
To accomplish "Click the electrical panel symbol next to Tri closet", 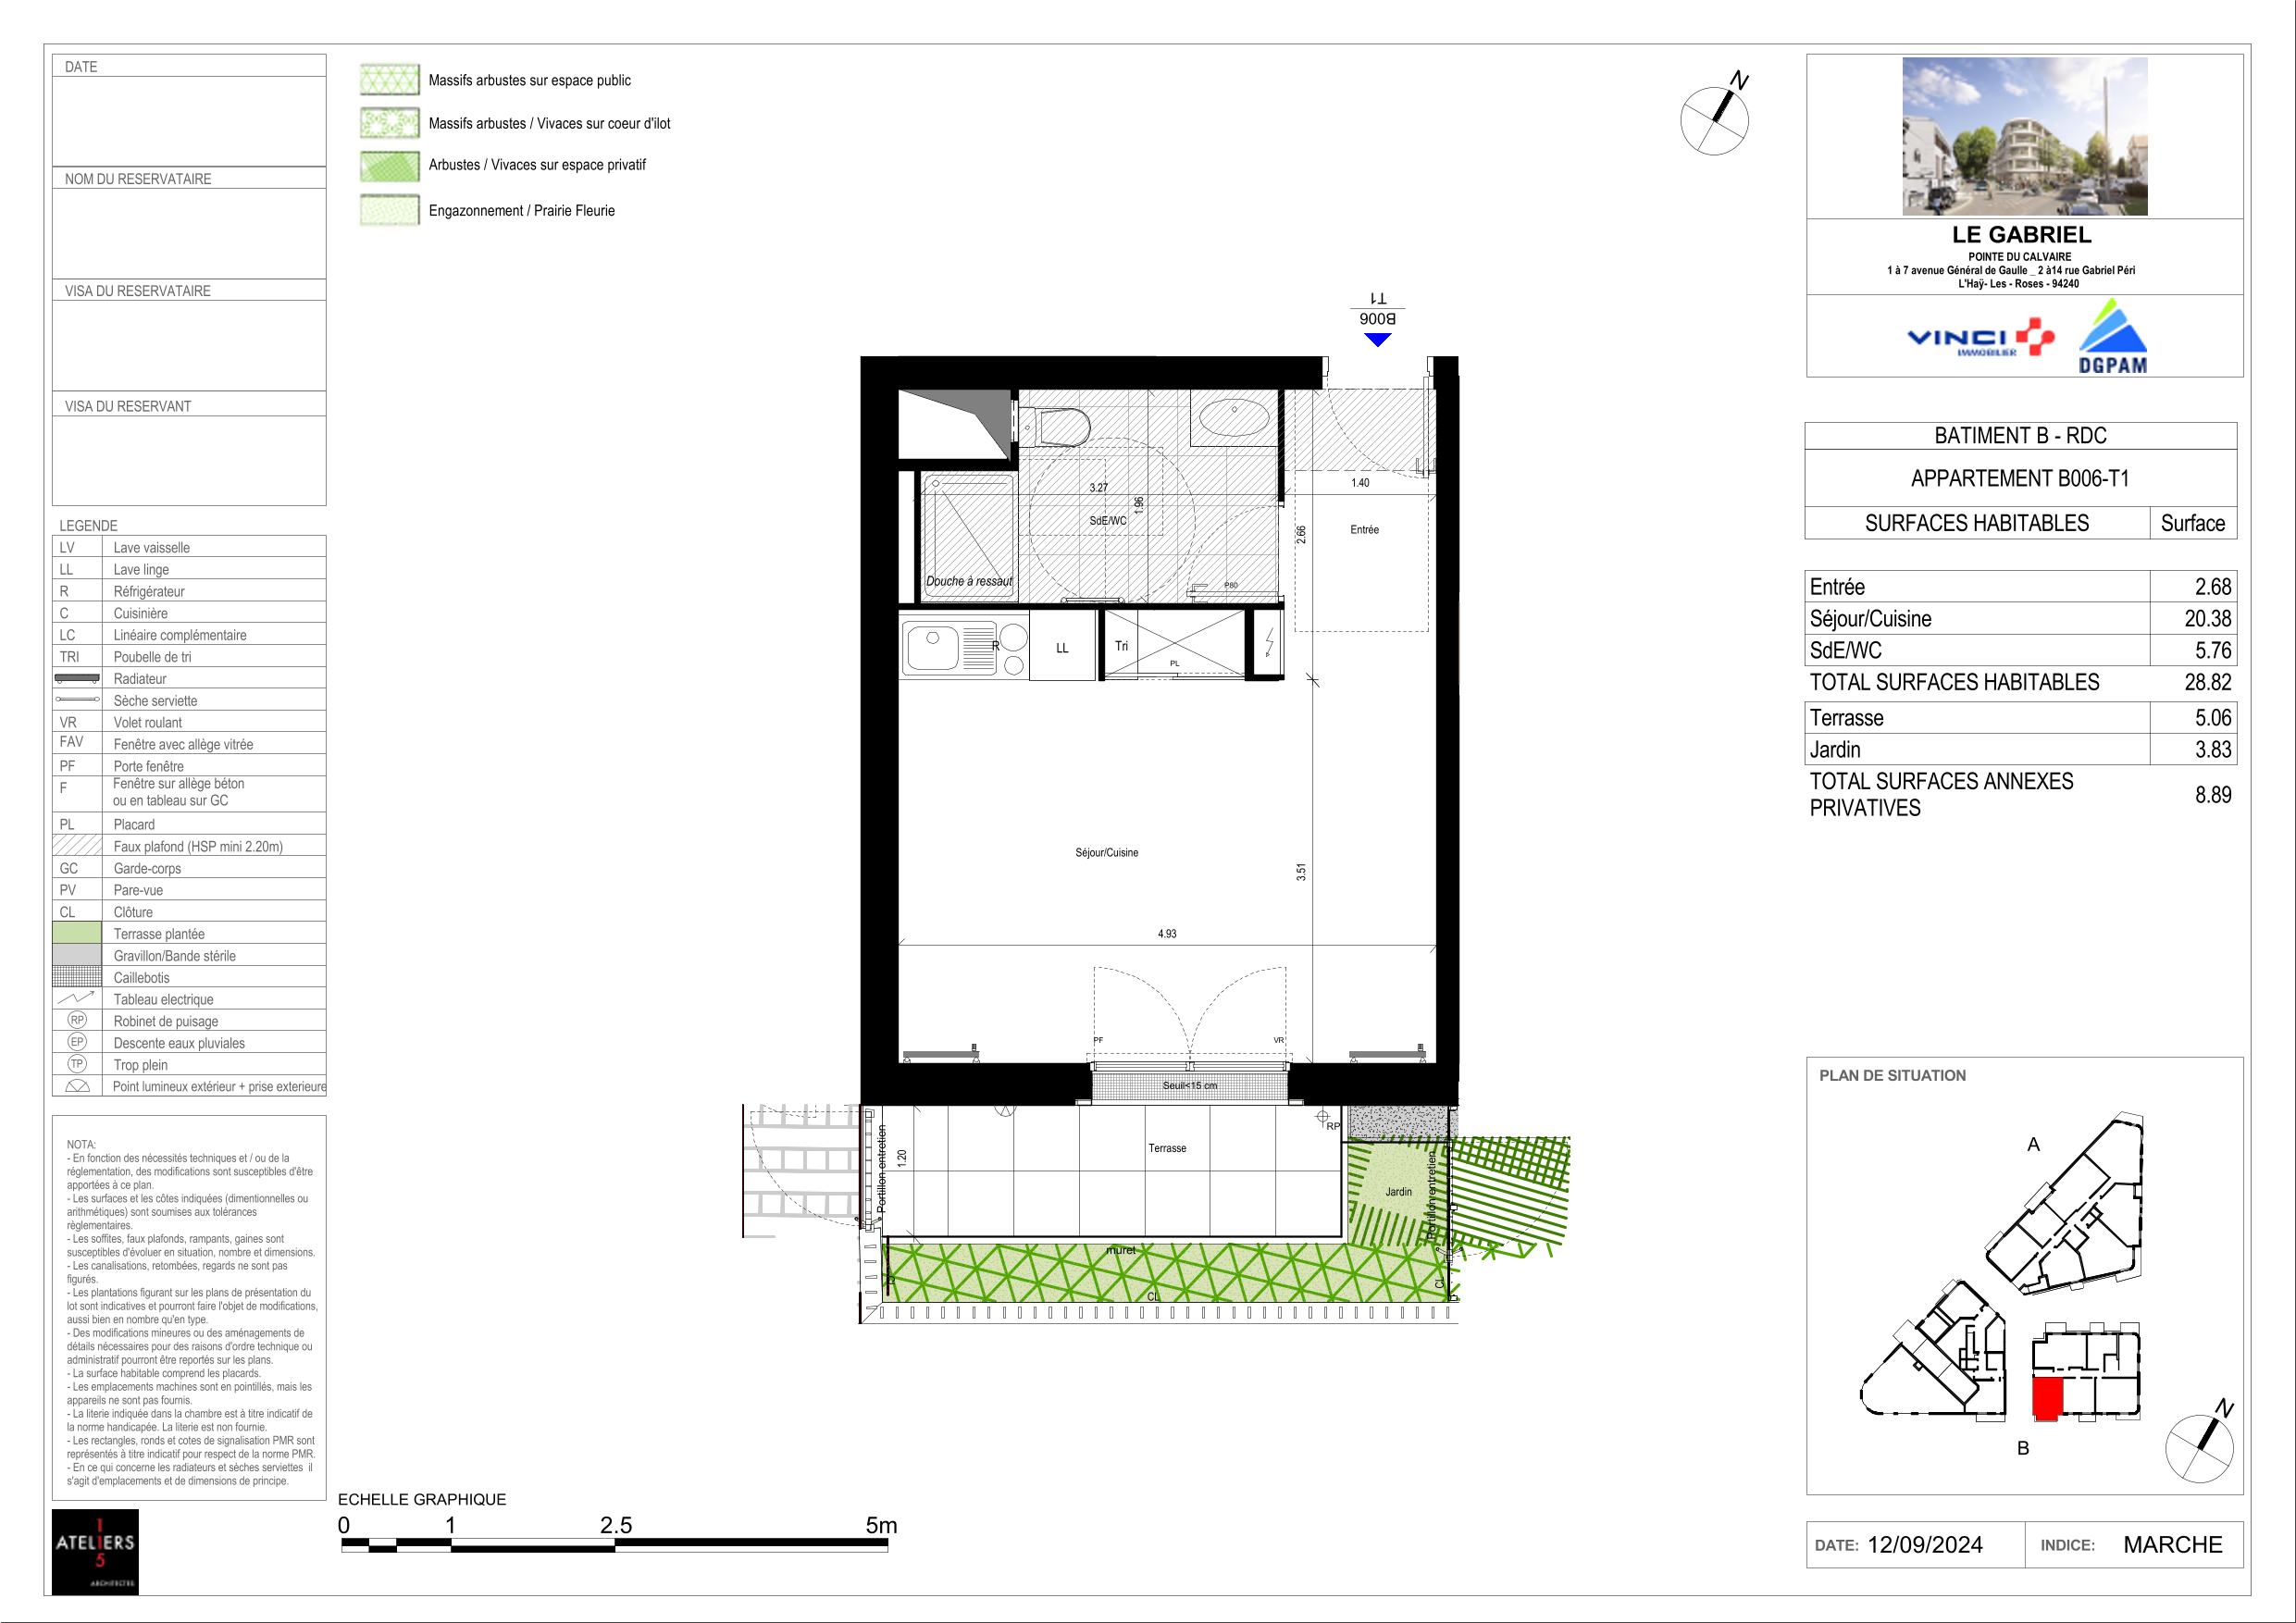I will point(1269,642).
